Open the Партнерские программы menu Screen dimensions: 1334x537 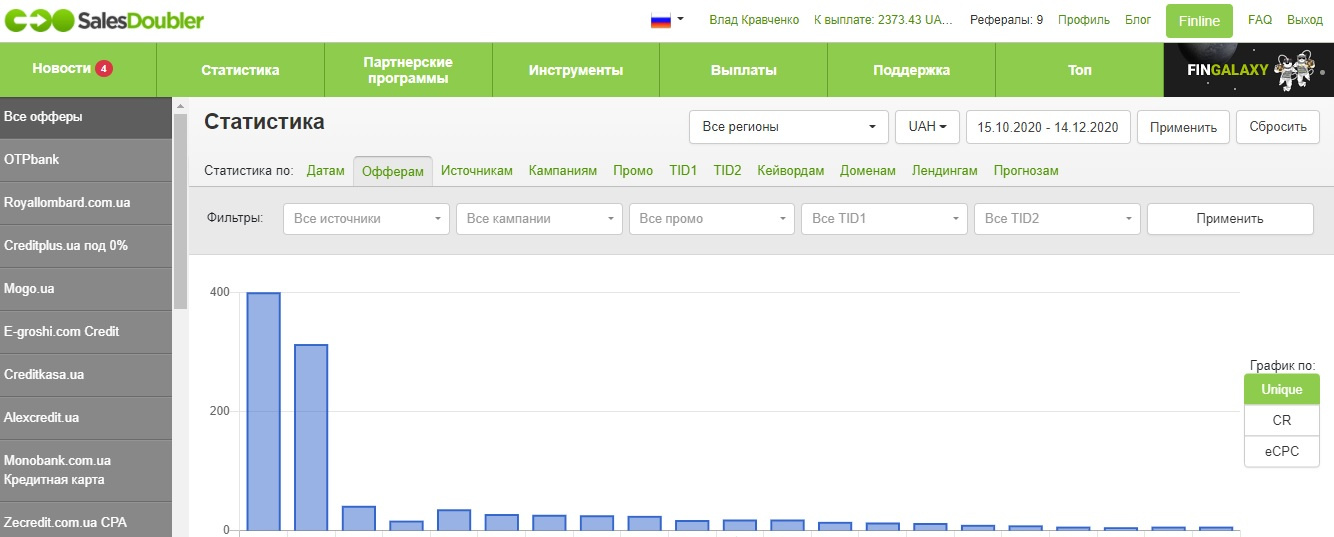[x=408, y=70]
